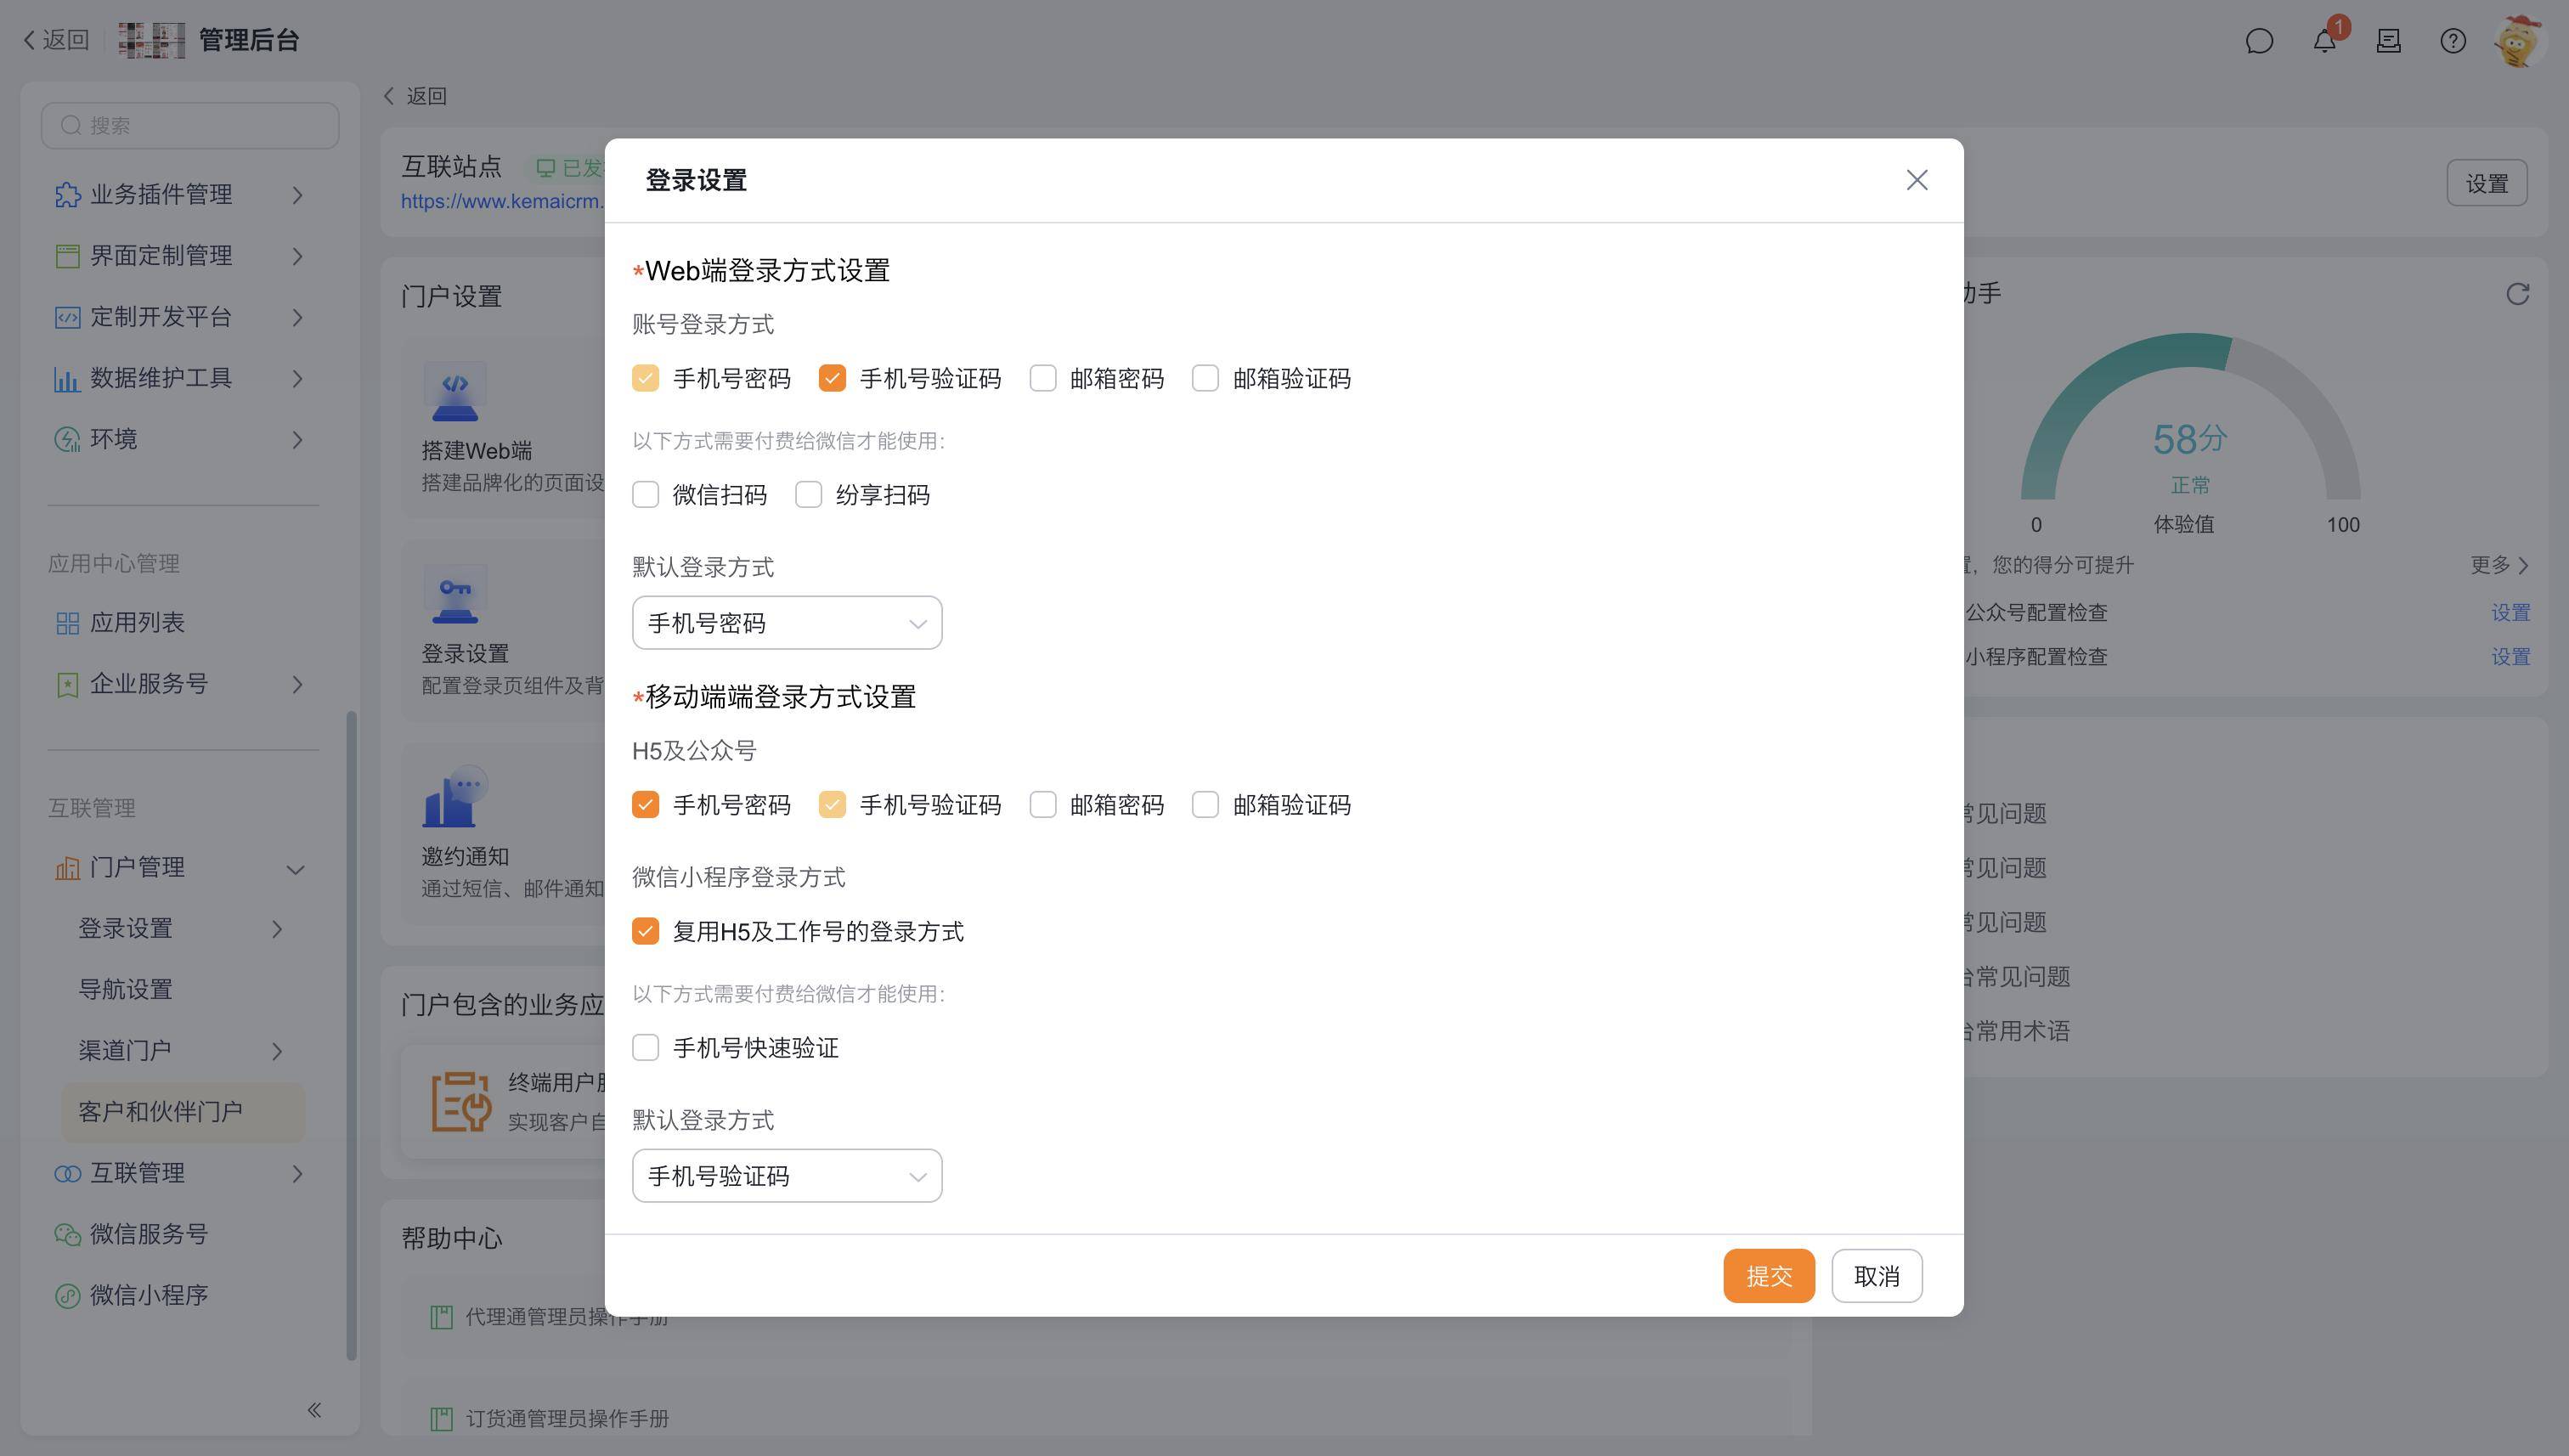Close the 登录设置 dialog
The image size is (2569, 1456).
1916,180
